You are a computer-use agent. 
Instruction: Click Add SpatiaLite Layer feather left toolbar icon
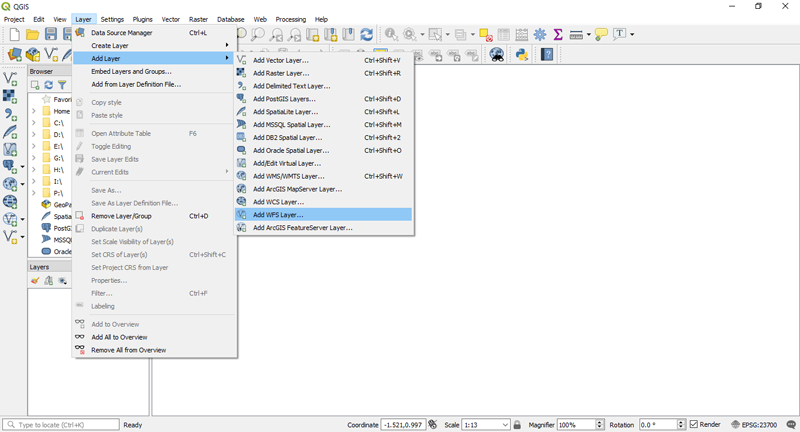point(10,132)
